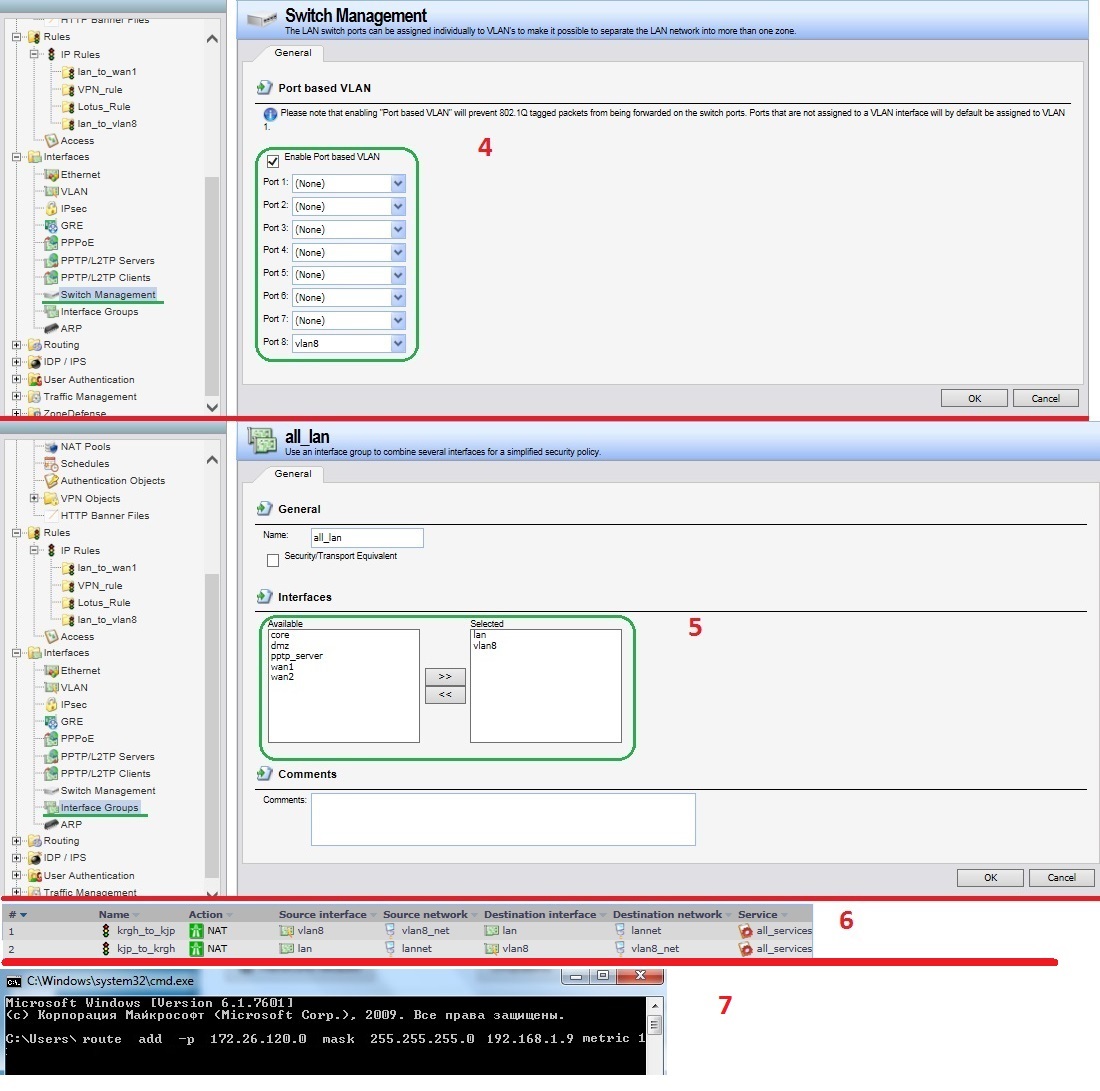1100x1091 pixels.
Task: Click PPTP/L2TP Servers icon in upper tree
Action: pos(51,260)
